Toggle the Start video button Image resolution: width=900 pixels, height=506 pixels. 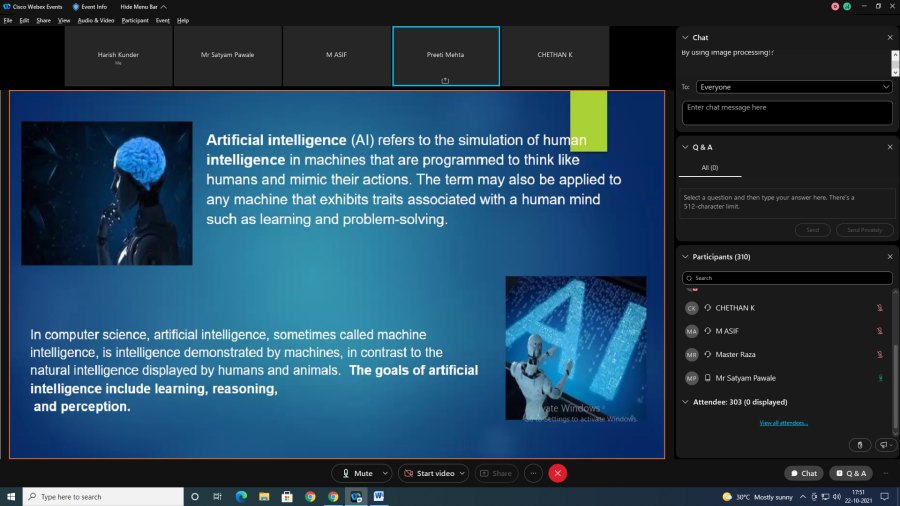click(433, 473)
